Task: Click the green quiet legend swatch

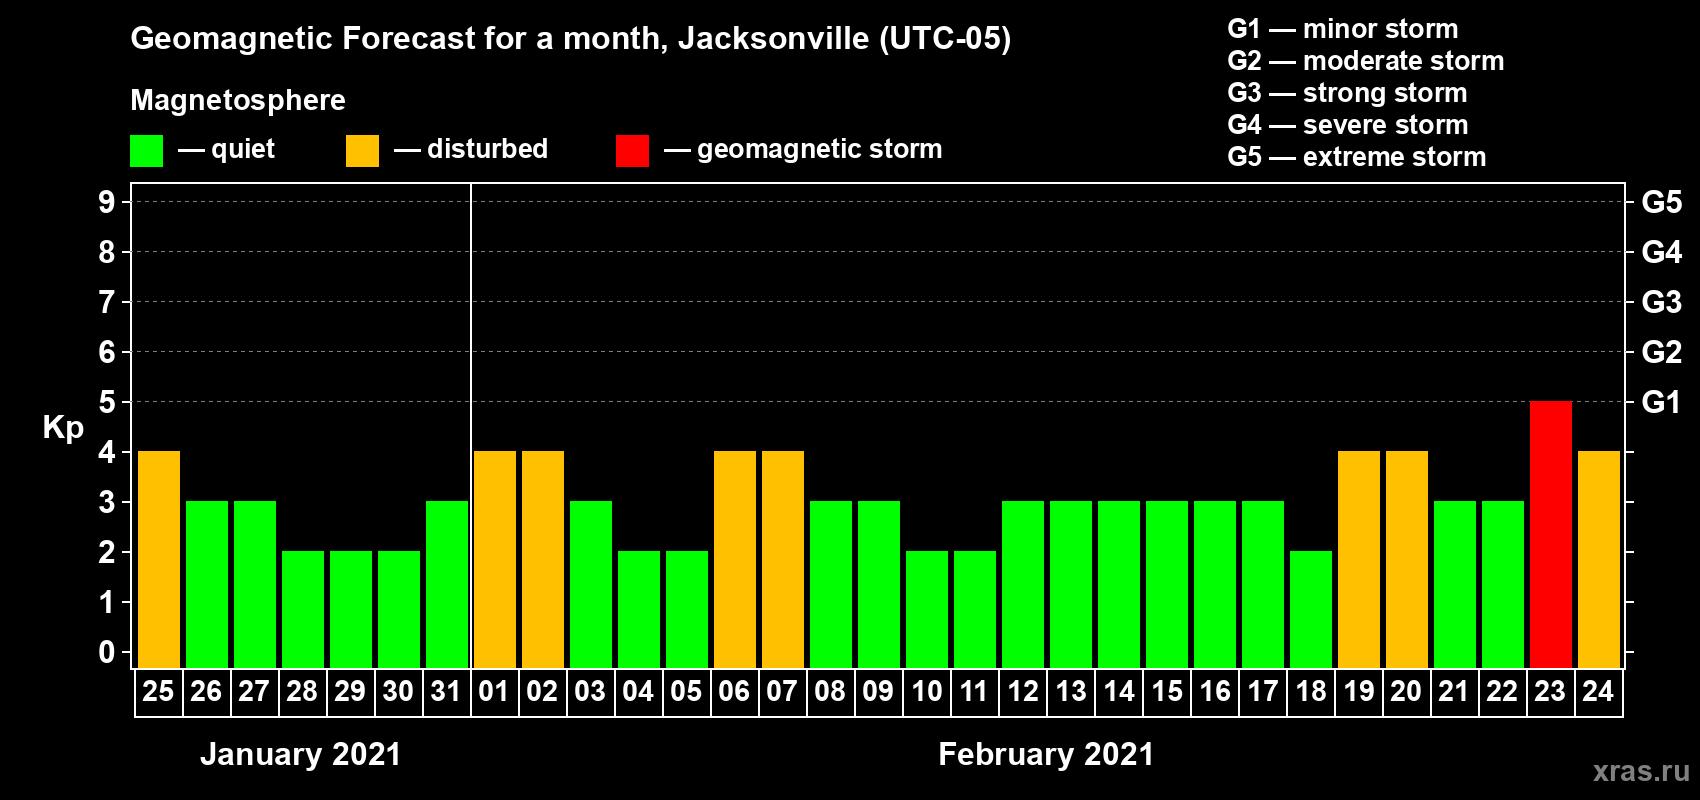Action: pyautogui.click(x=146, y=151)
